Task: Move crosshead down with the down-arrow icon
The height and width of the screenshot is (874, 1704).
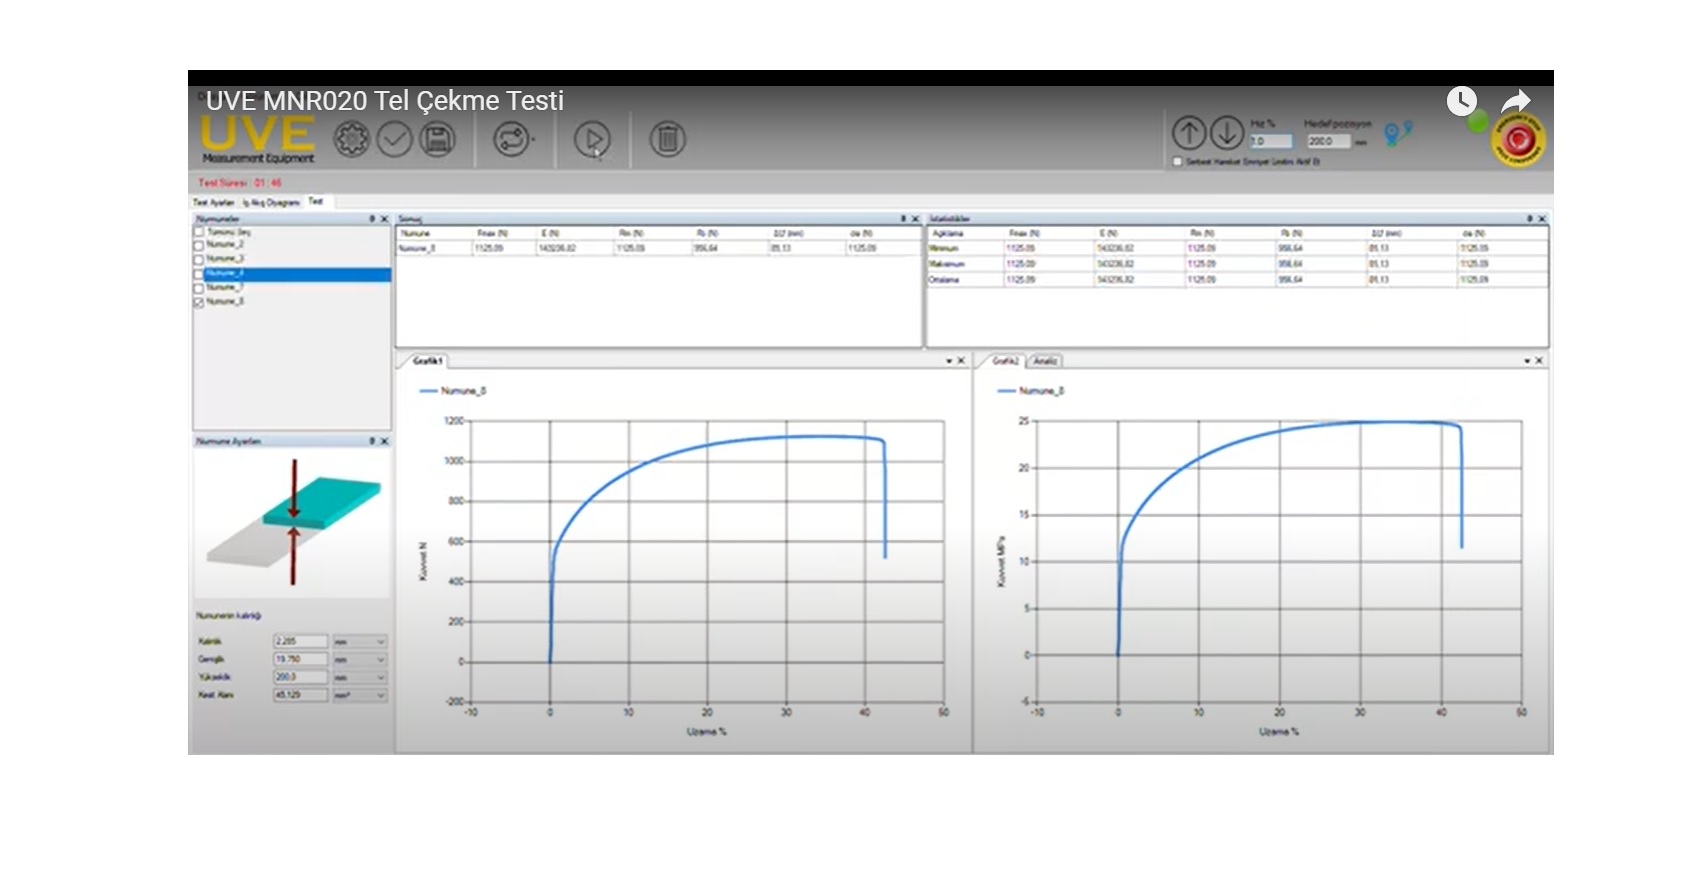Action: [x=1227, y=132]
